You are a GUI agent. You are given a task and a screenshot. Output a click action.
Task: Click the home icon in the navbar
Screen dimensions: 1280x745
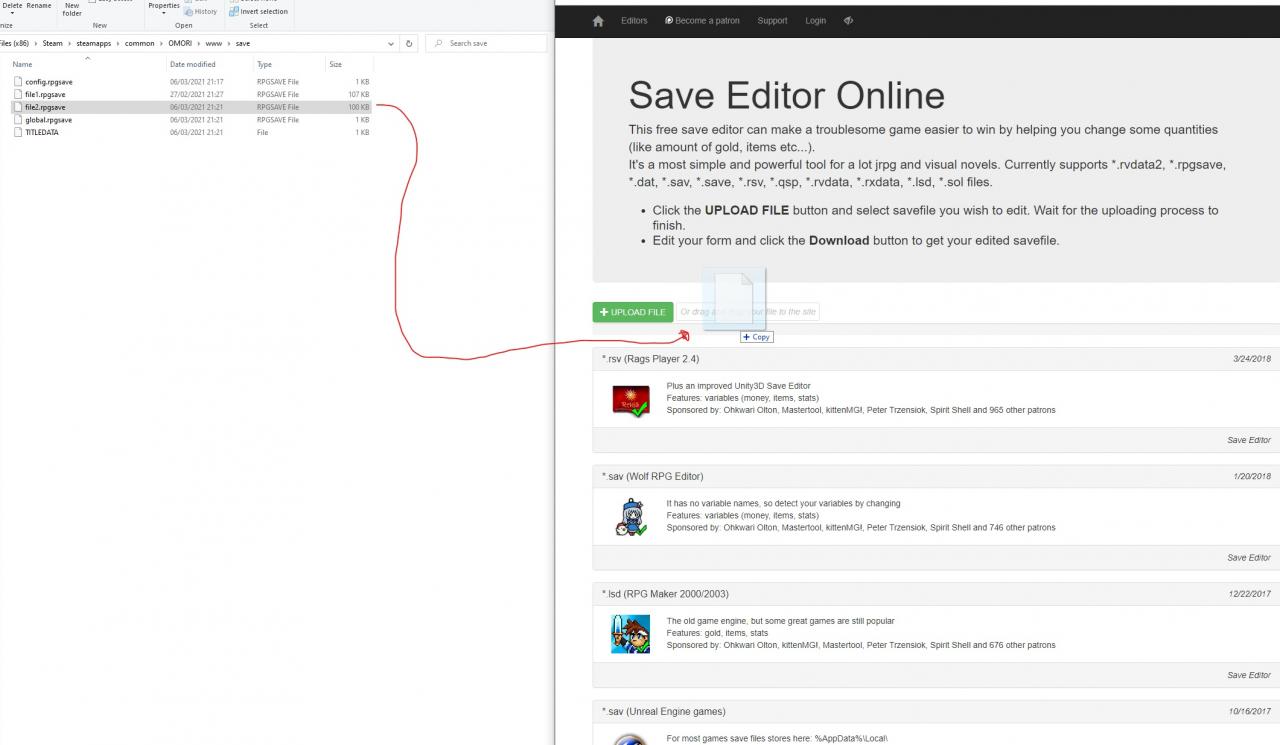(598, 21)
